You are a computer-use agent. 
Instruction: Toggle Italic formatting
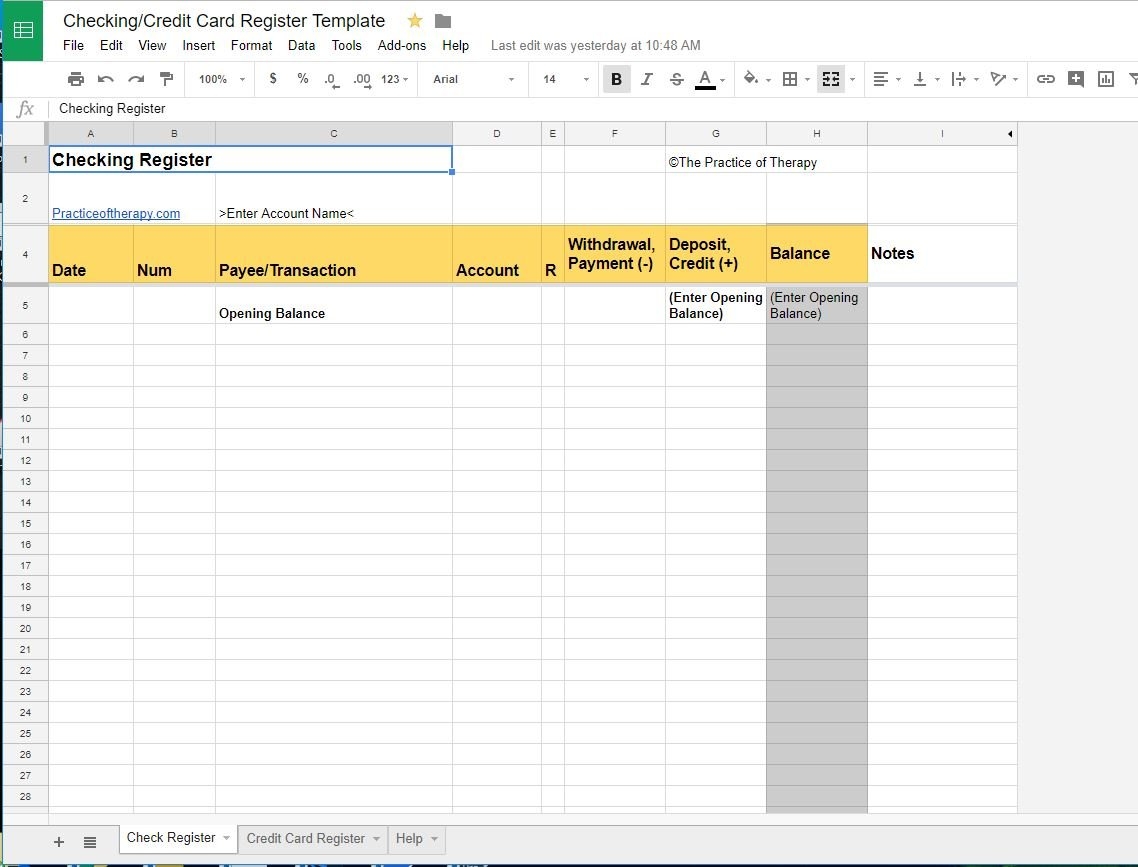tap(646, 79)
